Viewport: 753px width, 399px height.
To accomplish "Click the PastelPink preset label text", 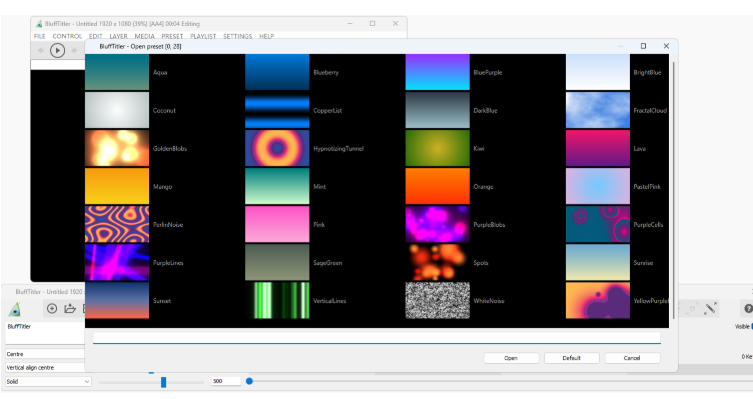I will pos(647,187).
